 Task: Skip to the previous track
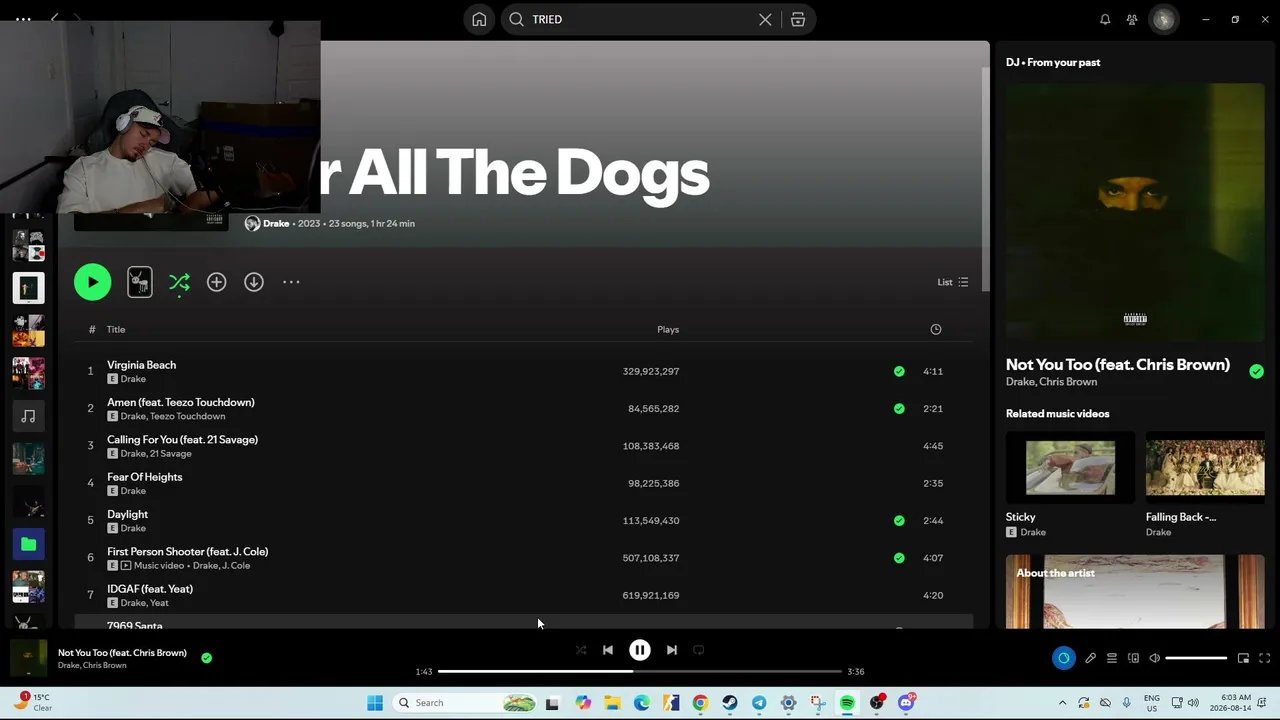pyautogui.click(x=608, y=650)
